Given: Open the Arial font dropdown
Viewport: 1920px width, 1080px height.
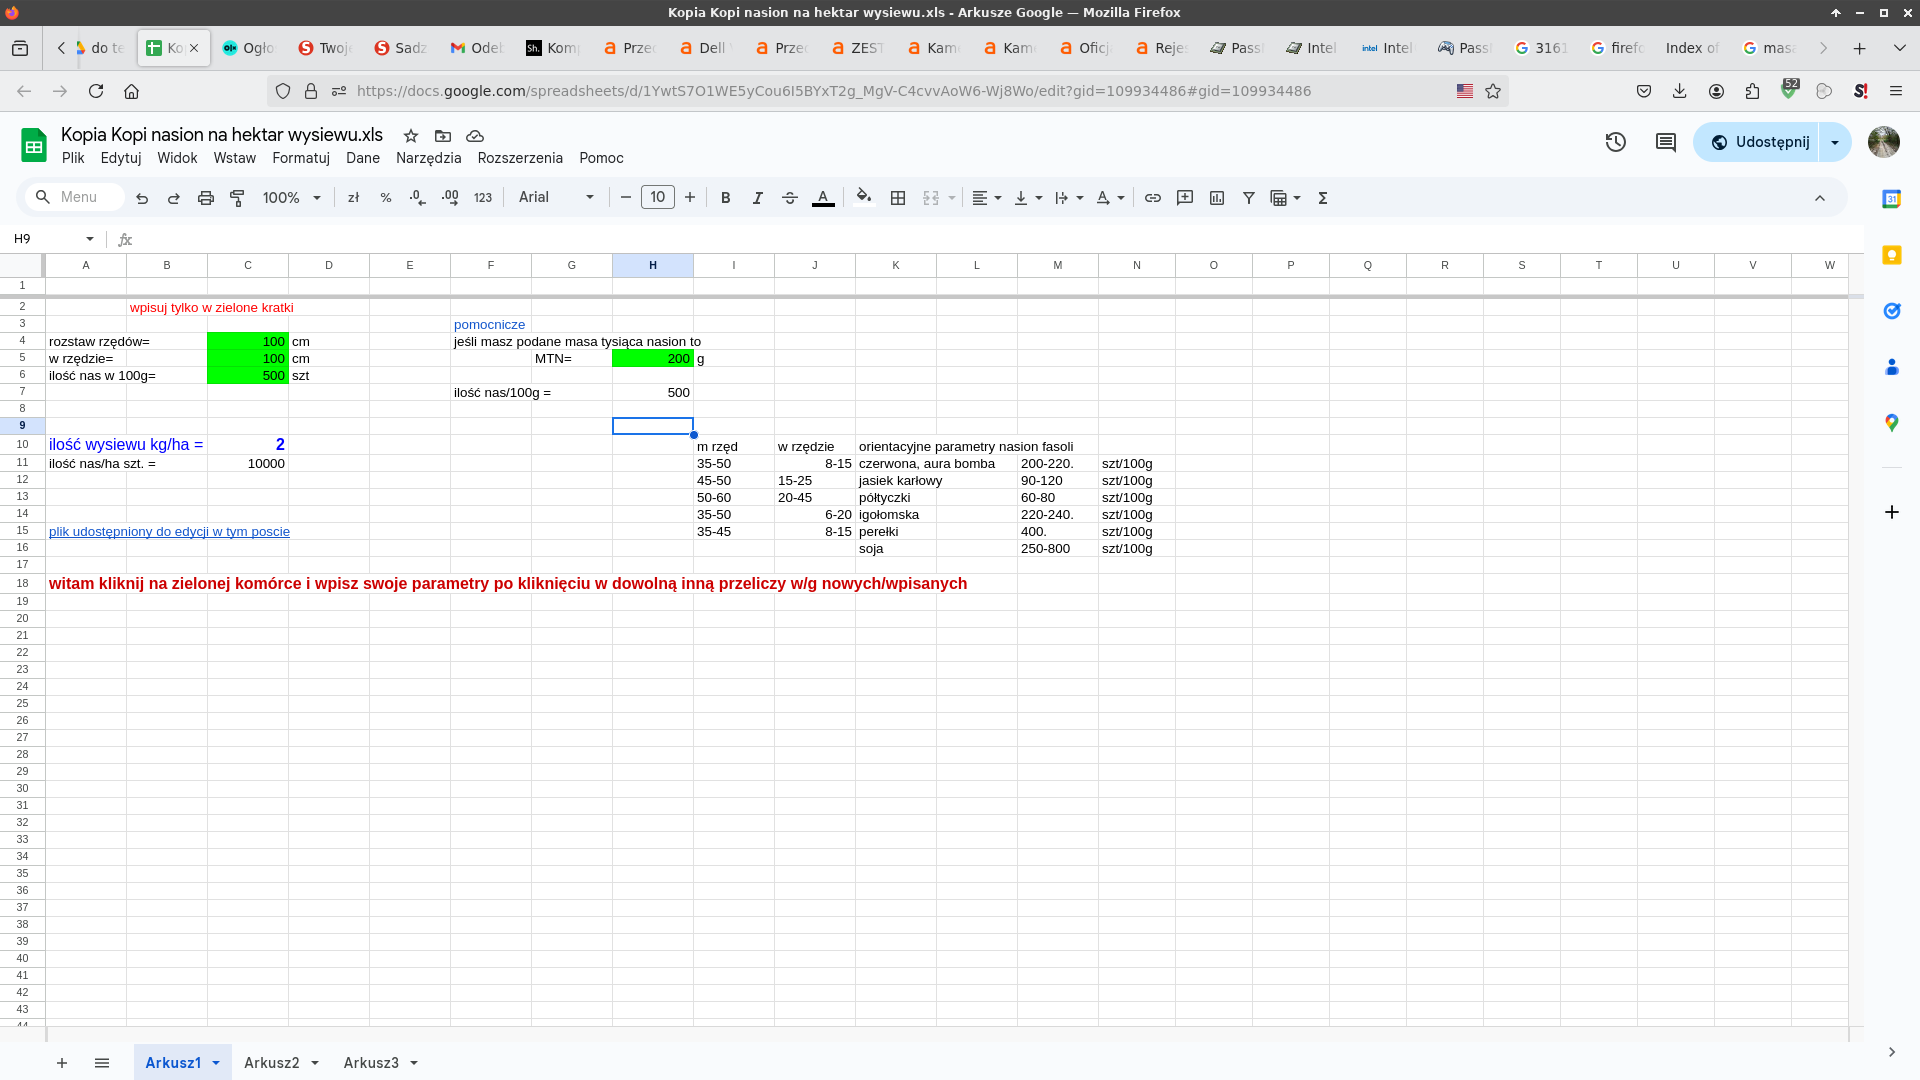Looking at the screenshot, I should click(556, 198).
